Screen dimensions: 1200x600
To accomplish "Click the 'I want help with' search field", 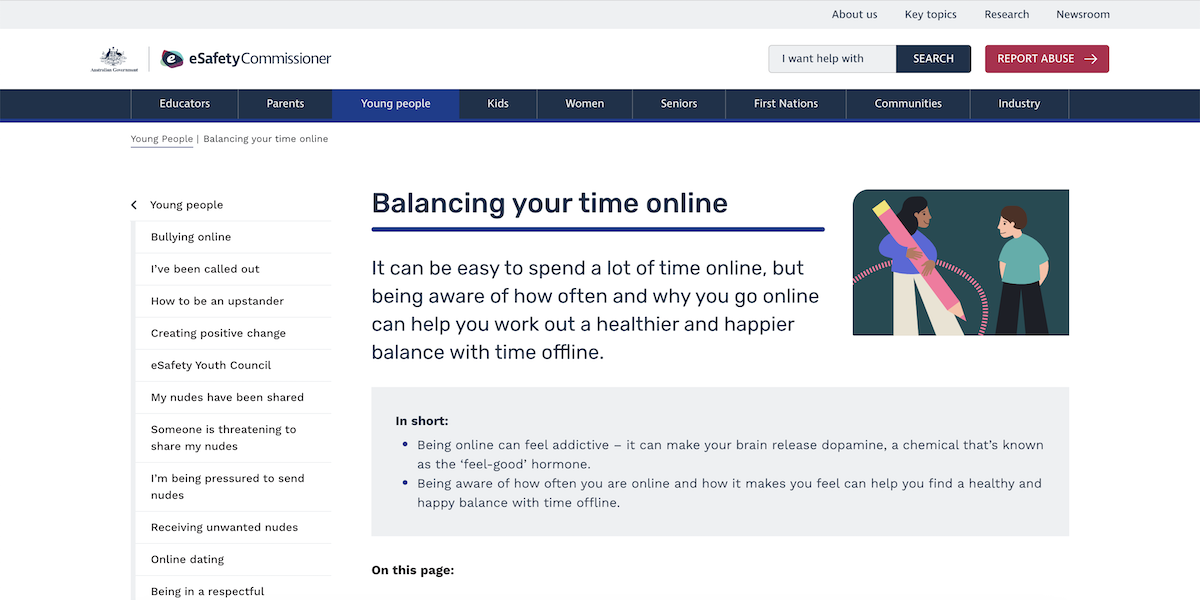I will pyautogui.click(x=831, y=59).
